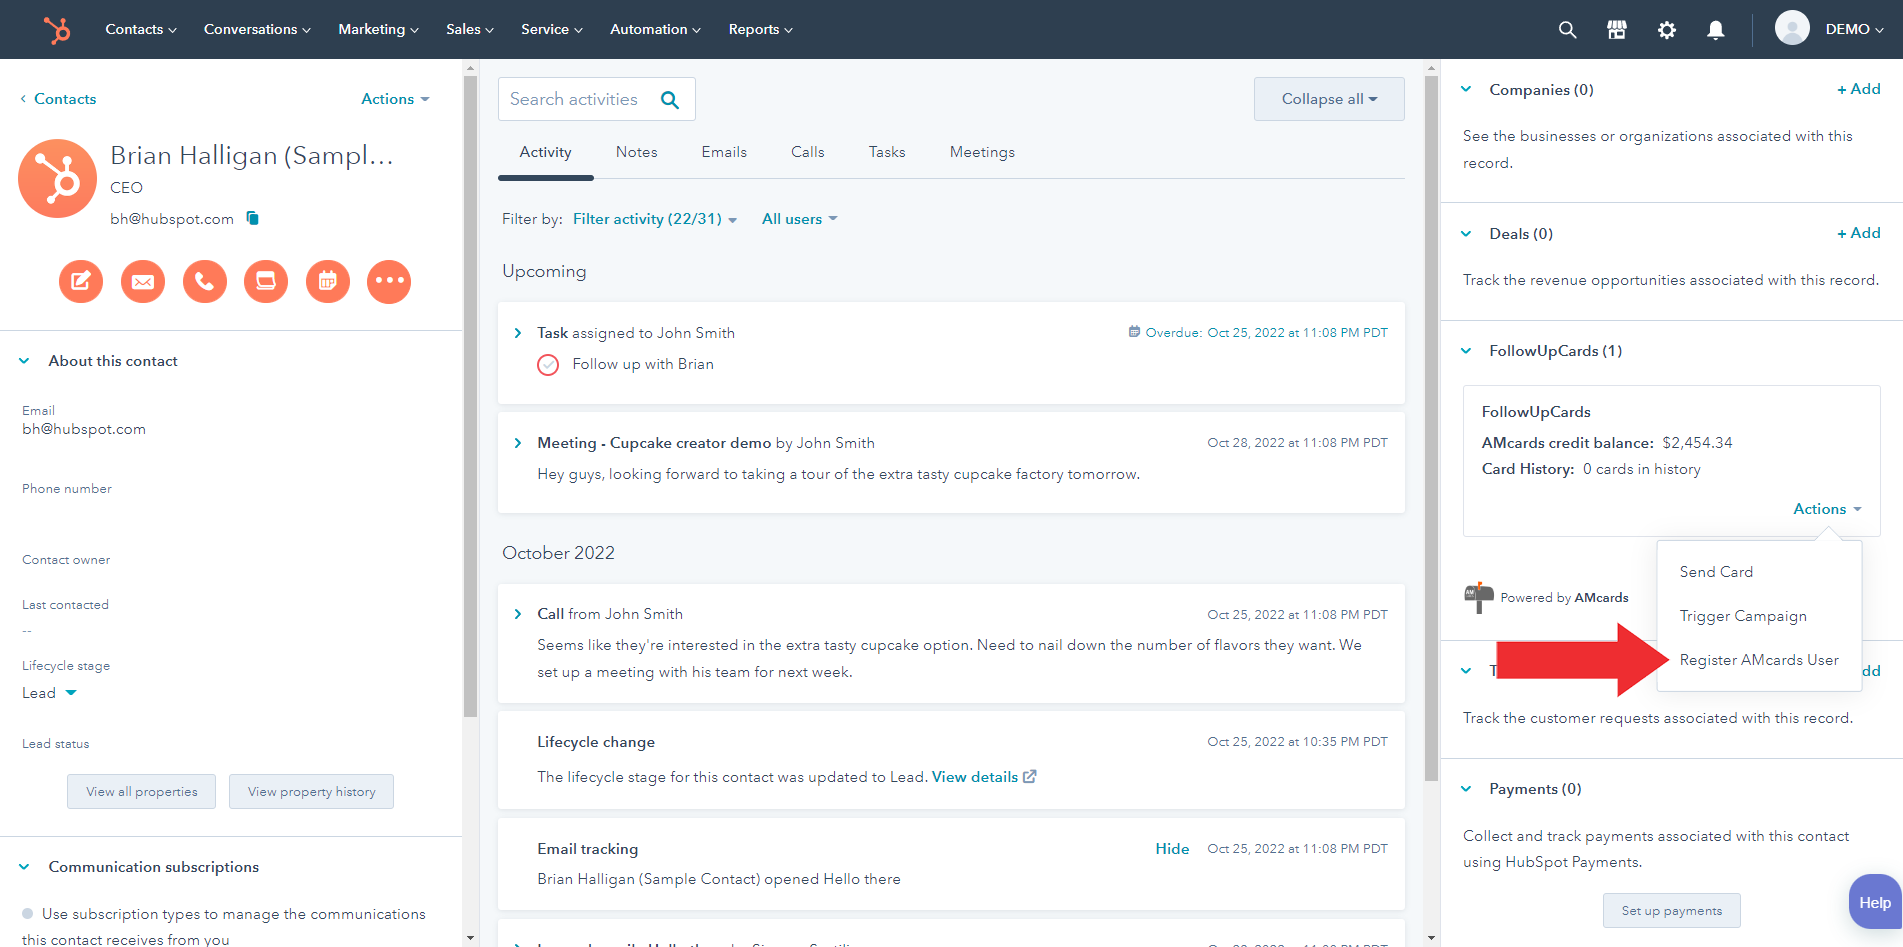Viewport: 1903px width, 947px height.
Task: Open external link icon beside View details
Action: coord(1030,776)
